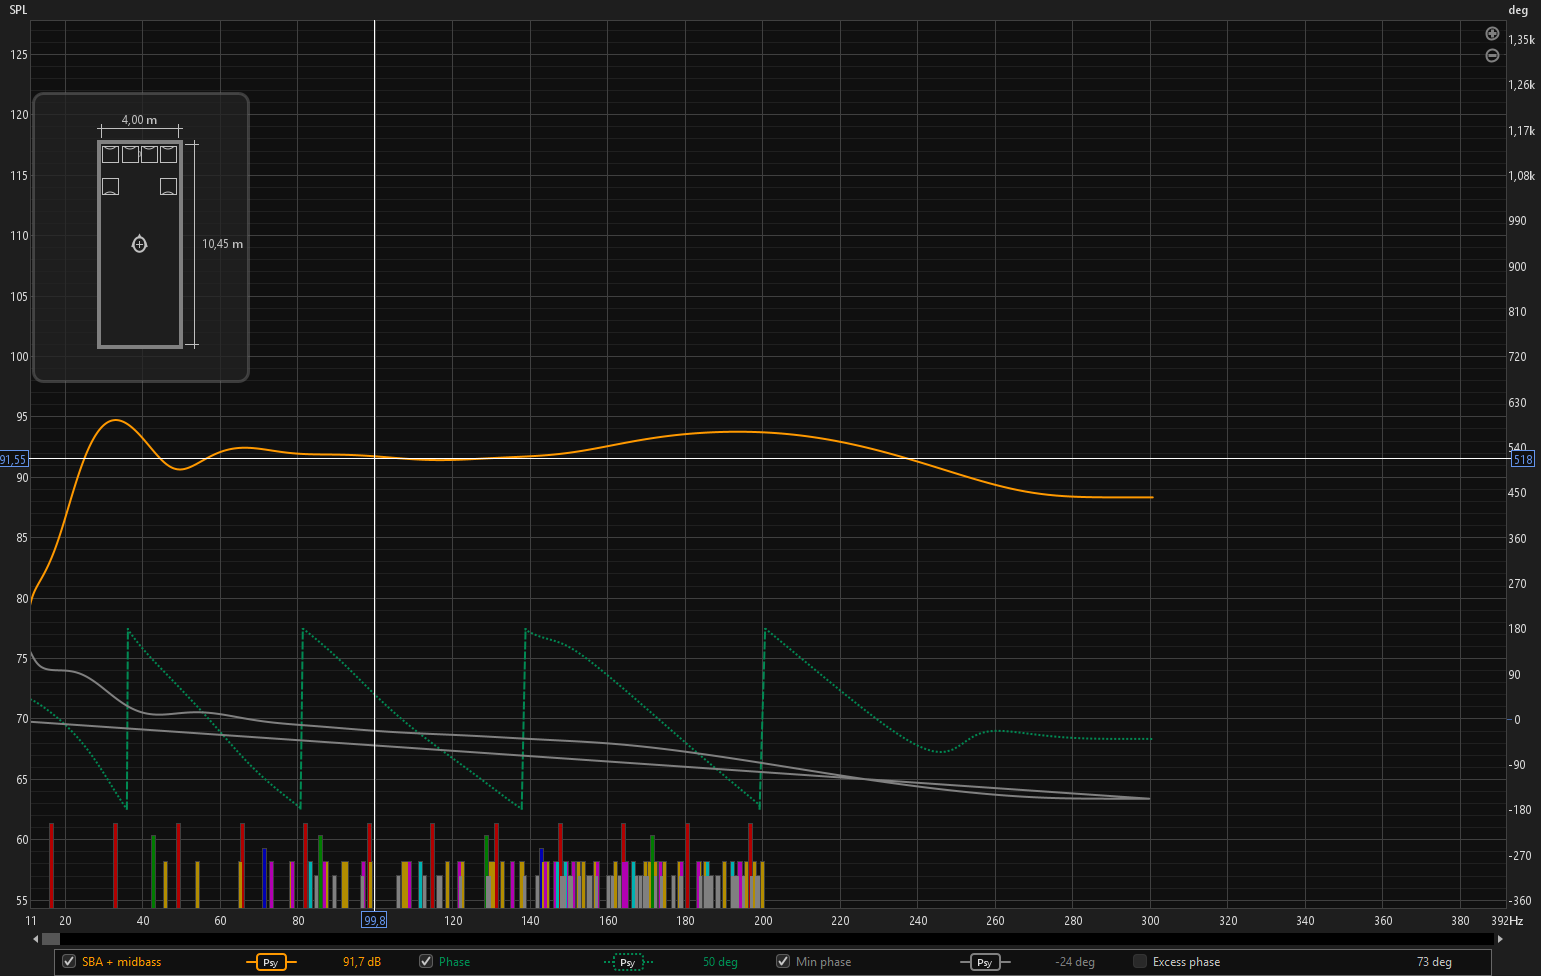Screen dimensions: 1541x976
Task: Open the grey Psy selector for Min phase
Action: tap(985, 962)
